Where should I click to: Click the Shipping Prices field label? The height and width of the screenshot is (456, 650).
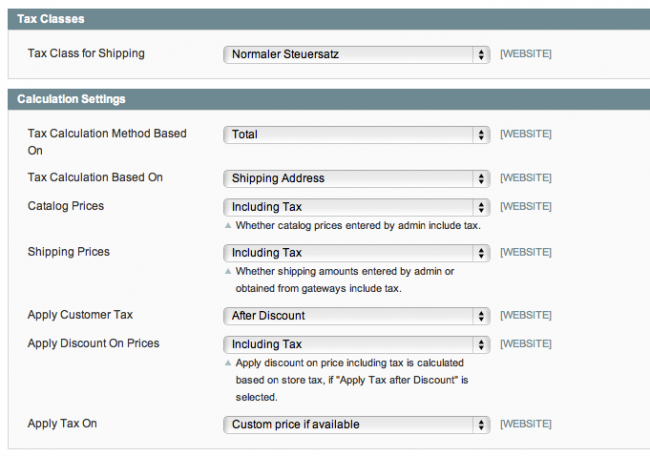coord(68,252)
